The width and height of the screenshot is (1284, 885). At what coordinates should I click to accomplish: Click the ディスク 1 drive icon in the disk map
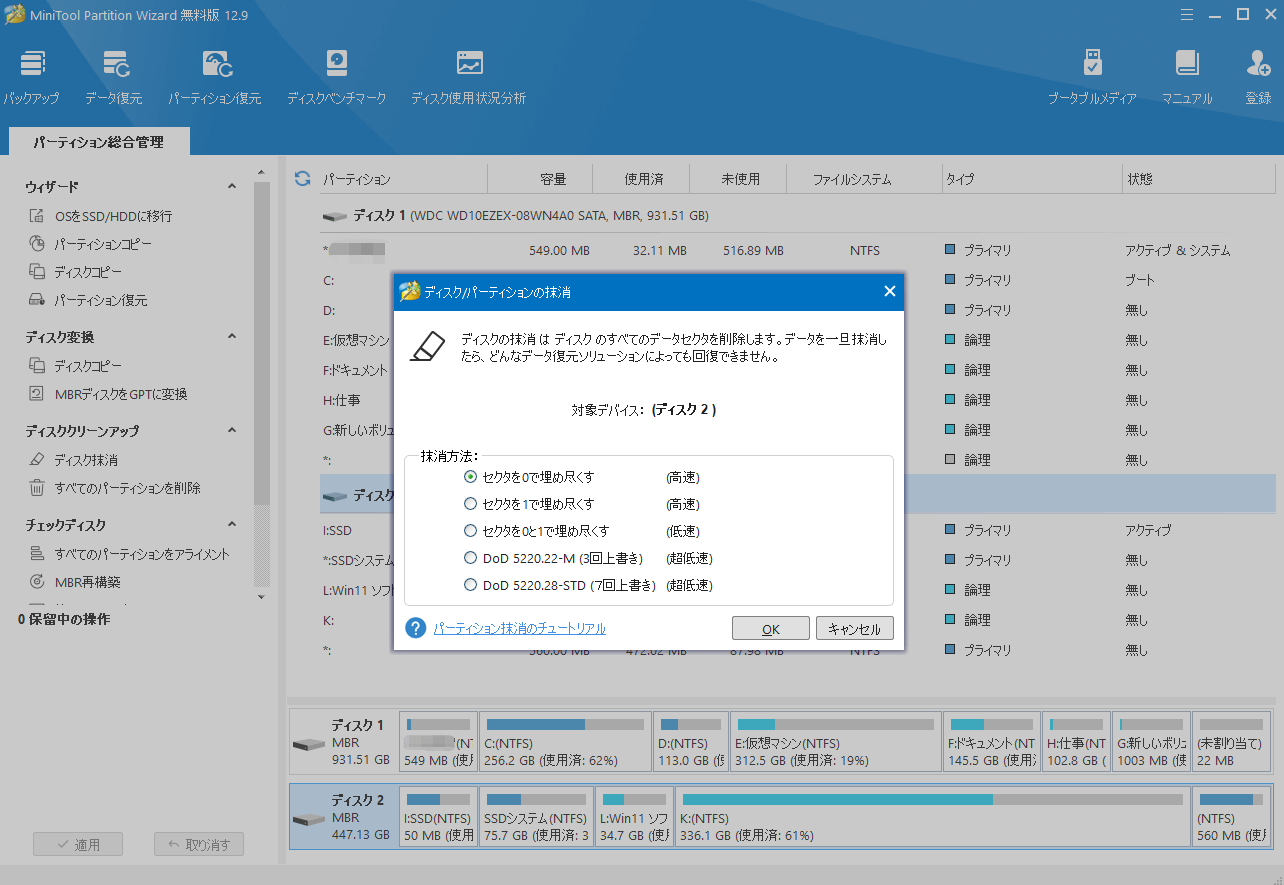(x=309, y=746)
